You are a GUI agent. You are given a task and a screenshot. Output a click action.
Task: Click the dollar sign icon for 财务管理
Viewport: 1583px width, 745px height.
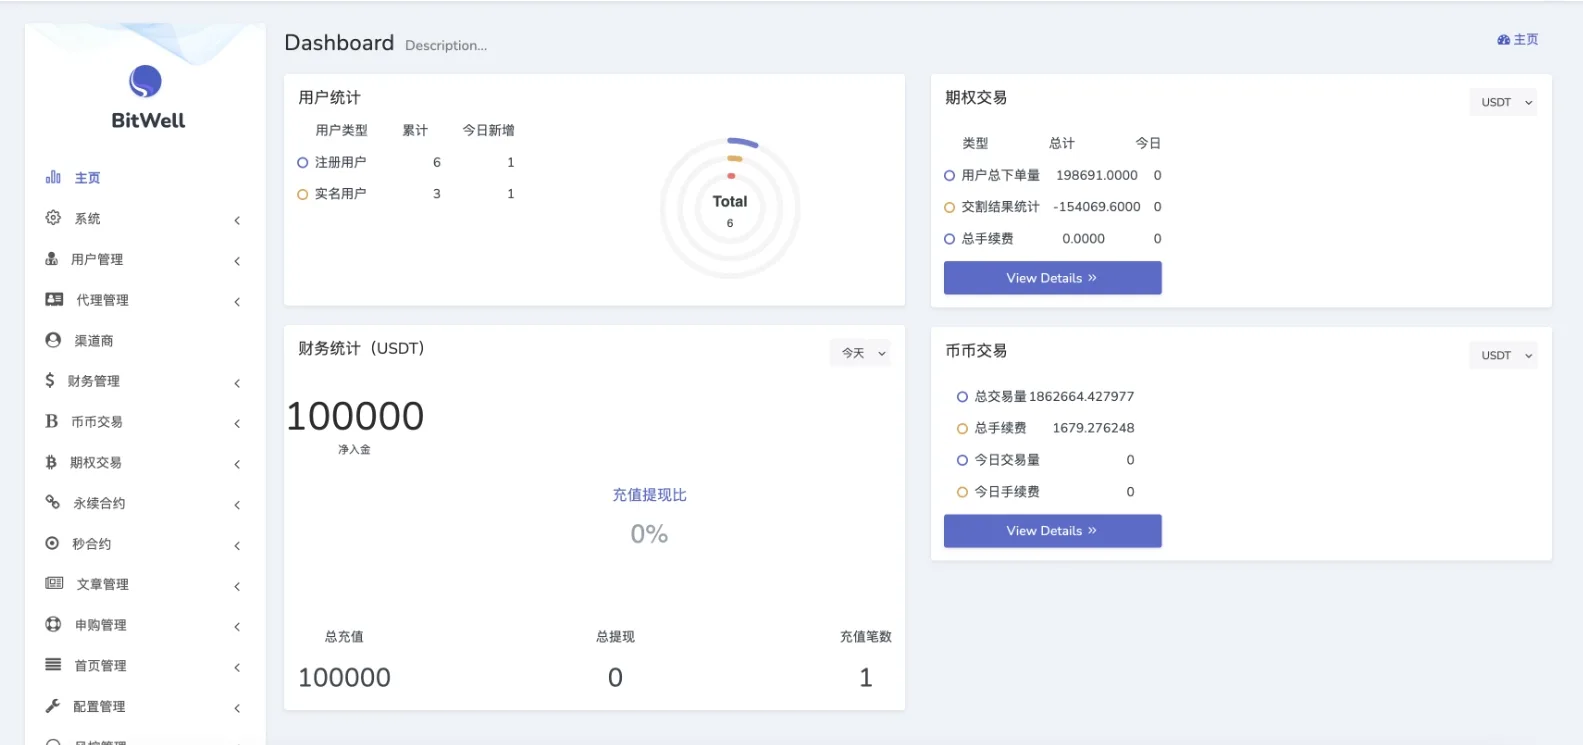click(50, 380)
